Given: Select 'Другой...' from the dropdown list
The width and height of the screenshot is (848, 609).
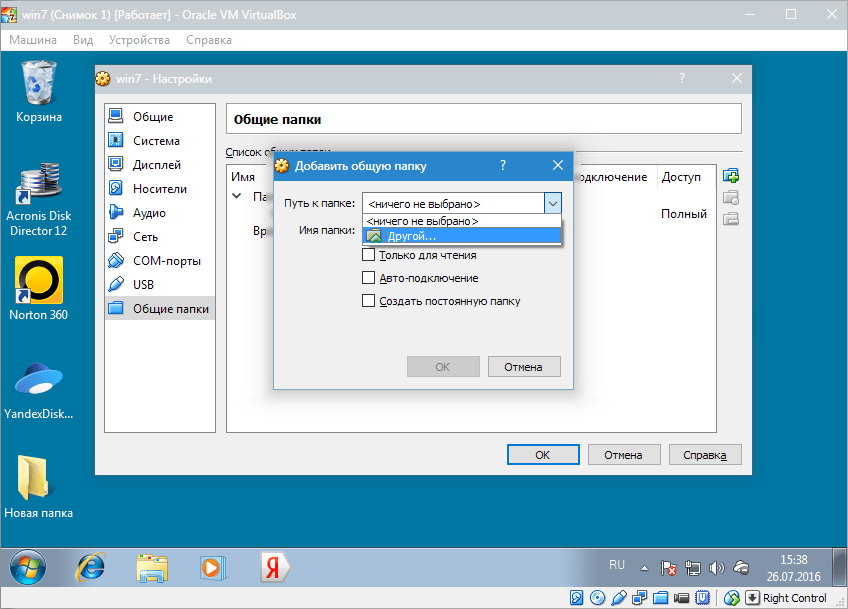Looking at the screenshot, I should [411, 236].
